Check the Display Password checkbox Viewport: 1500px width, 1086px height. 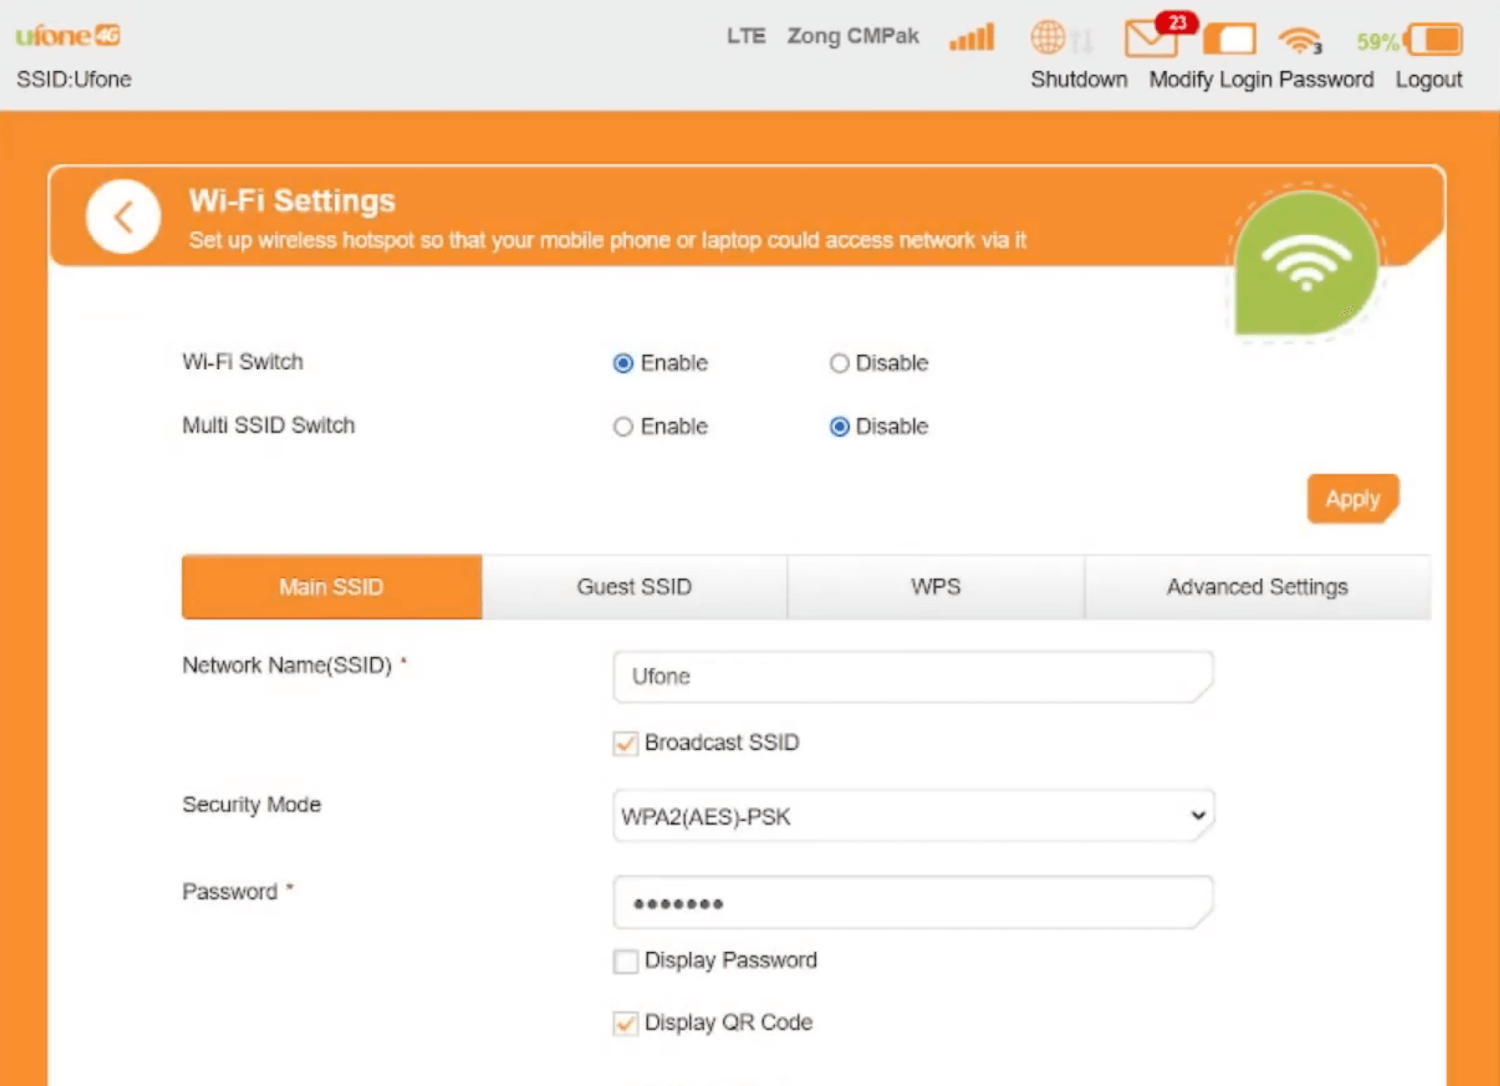click(x=626, y=961)
